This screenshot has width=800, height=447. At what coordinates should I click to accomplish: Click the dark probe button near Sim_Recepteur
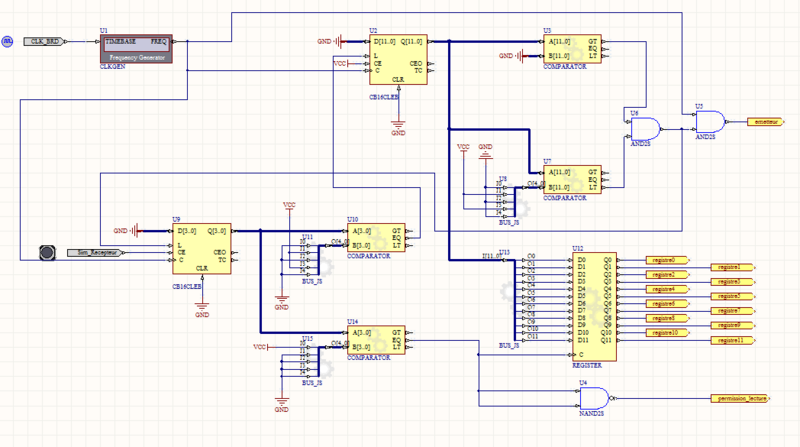coord(46,253)
